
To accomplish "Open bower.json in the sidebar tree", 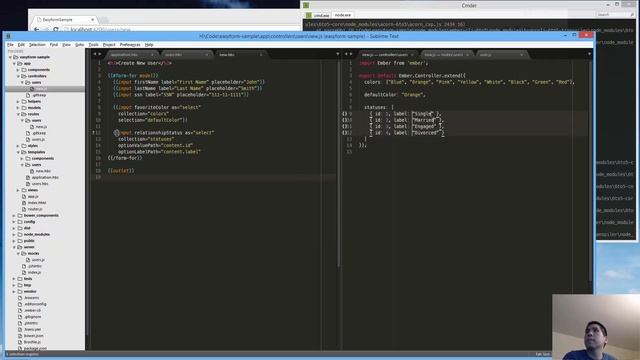I will pos(33,336).
